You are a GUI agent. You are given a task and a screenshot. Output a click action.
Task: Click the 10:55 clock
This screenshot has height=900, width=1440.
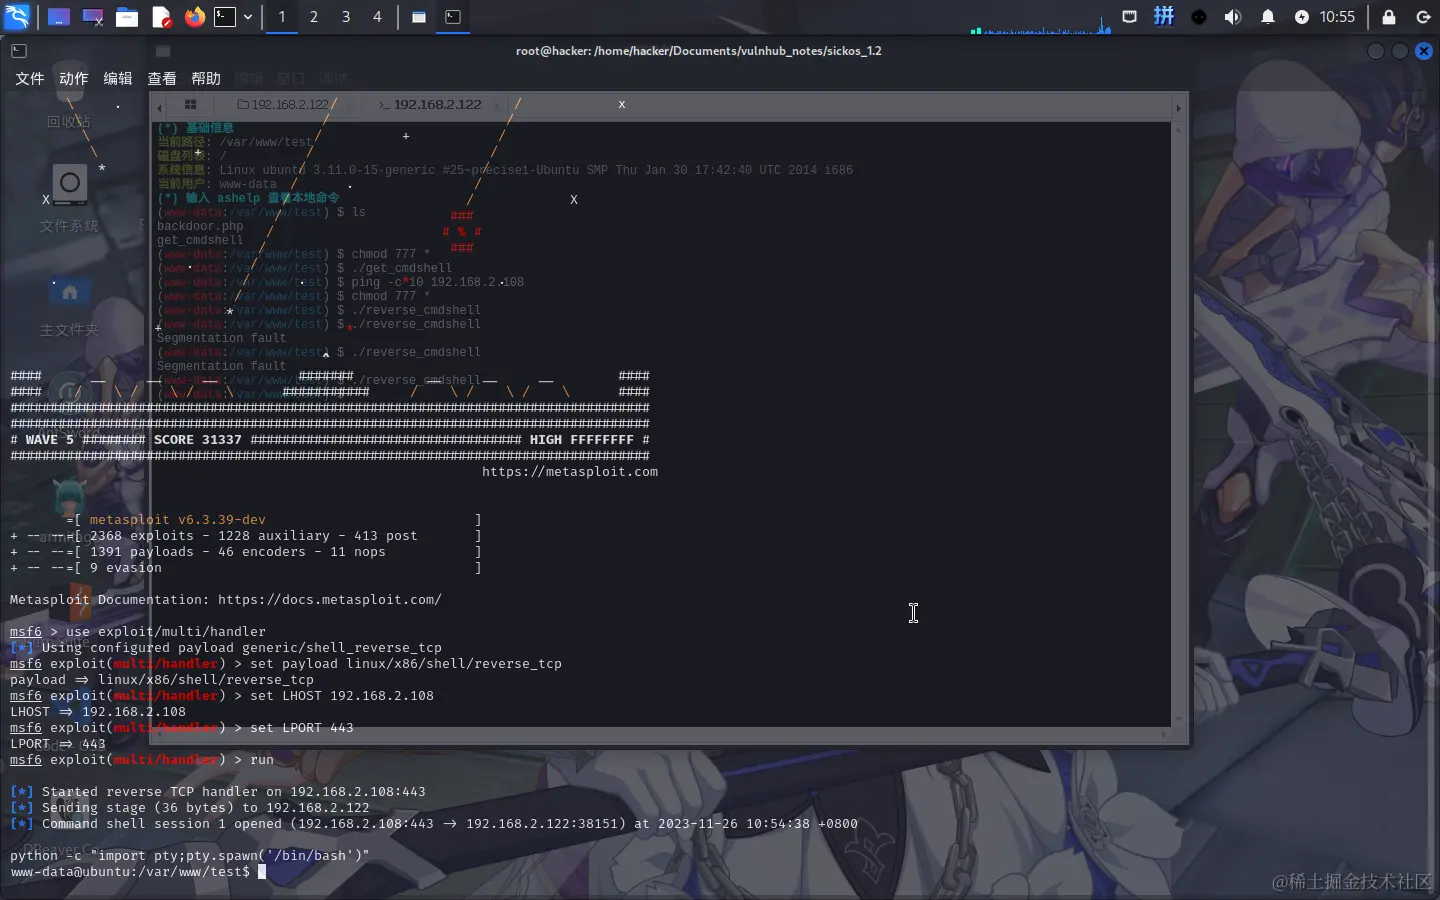tap(1337, 17)
